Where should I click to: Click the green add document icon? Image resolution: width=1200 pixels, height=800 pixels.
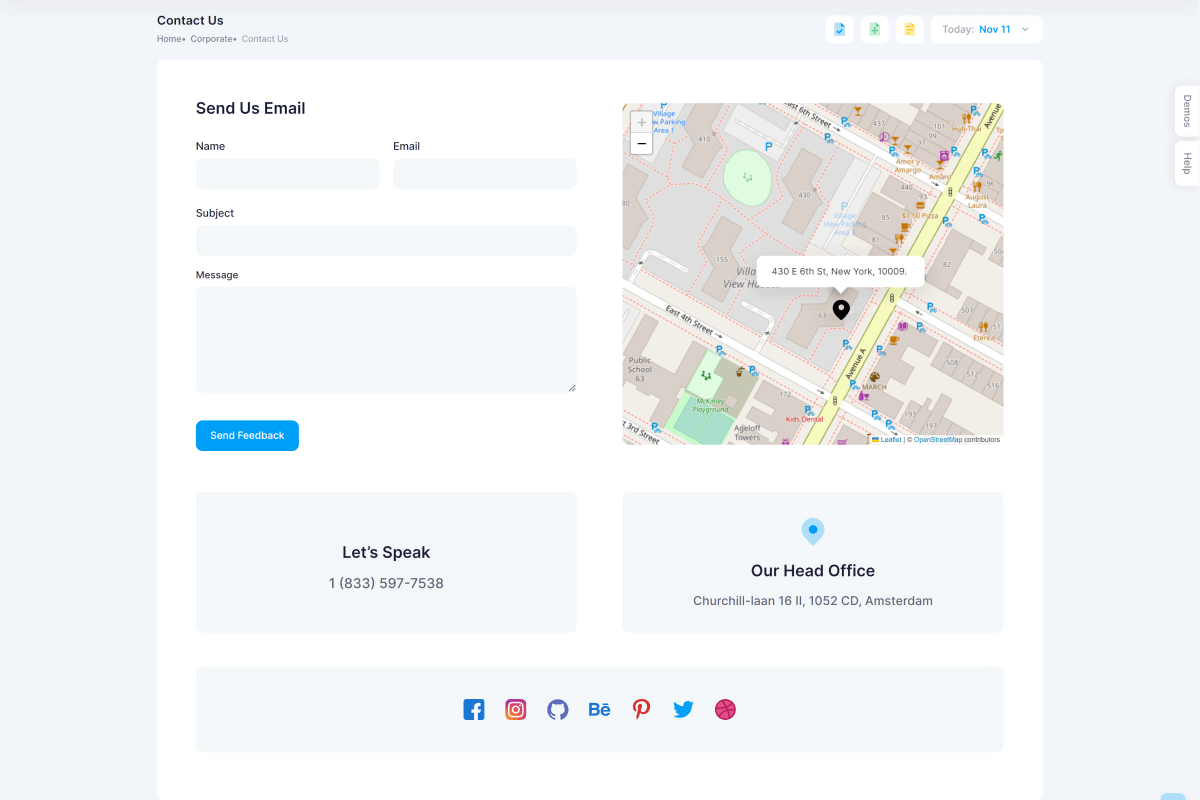click(x=874, y=30)
